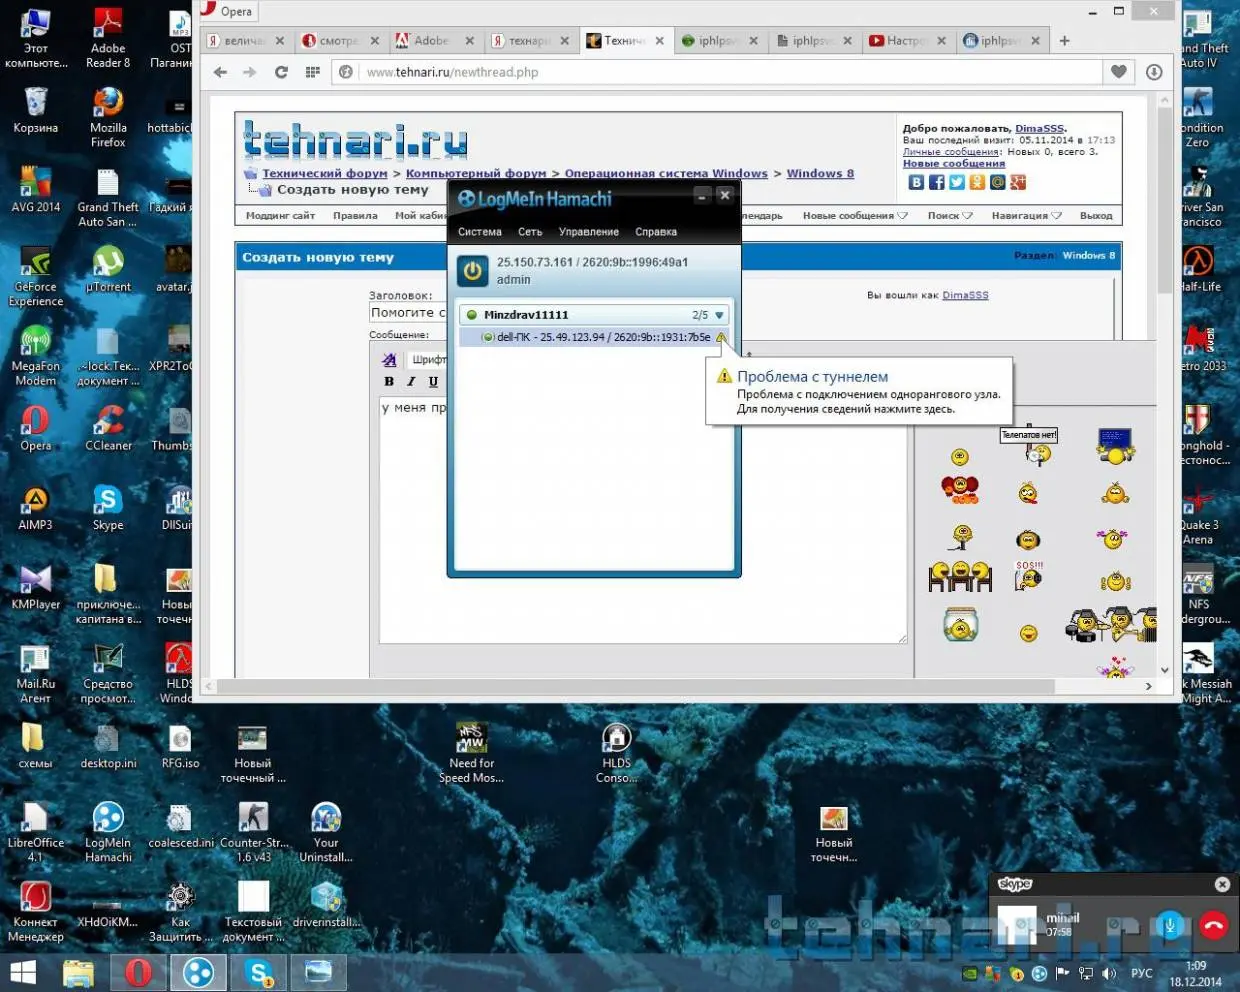Open CCleaner desktop icon
The height and width of the screenshot is (992, 1240).
108,427
